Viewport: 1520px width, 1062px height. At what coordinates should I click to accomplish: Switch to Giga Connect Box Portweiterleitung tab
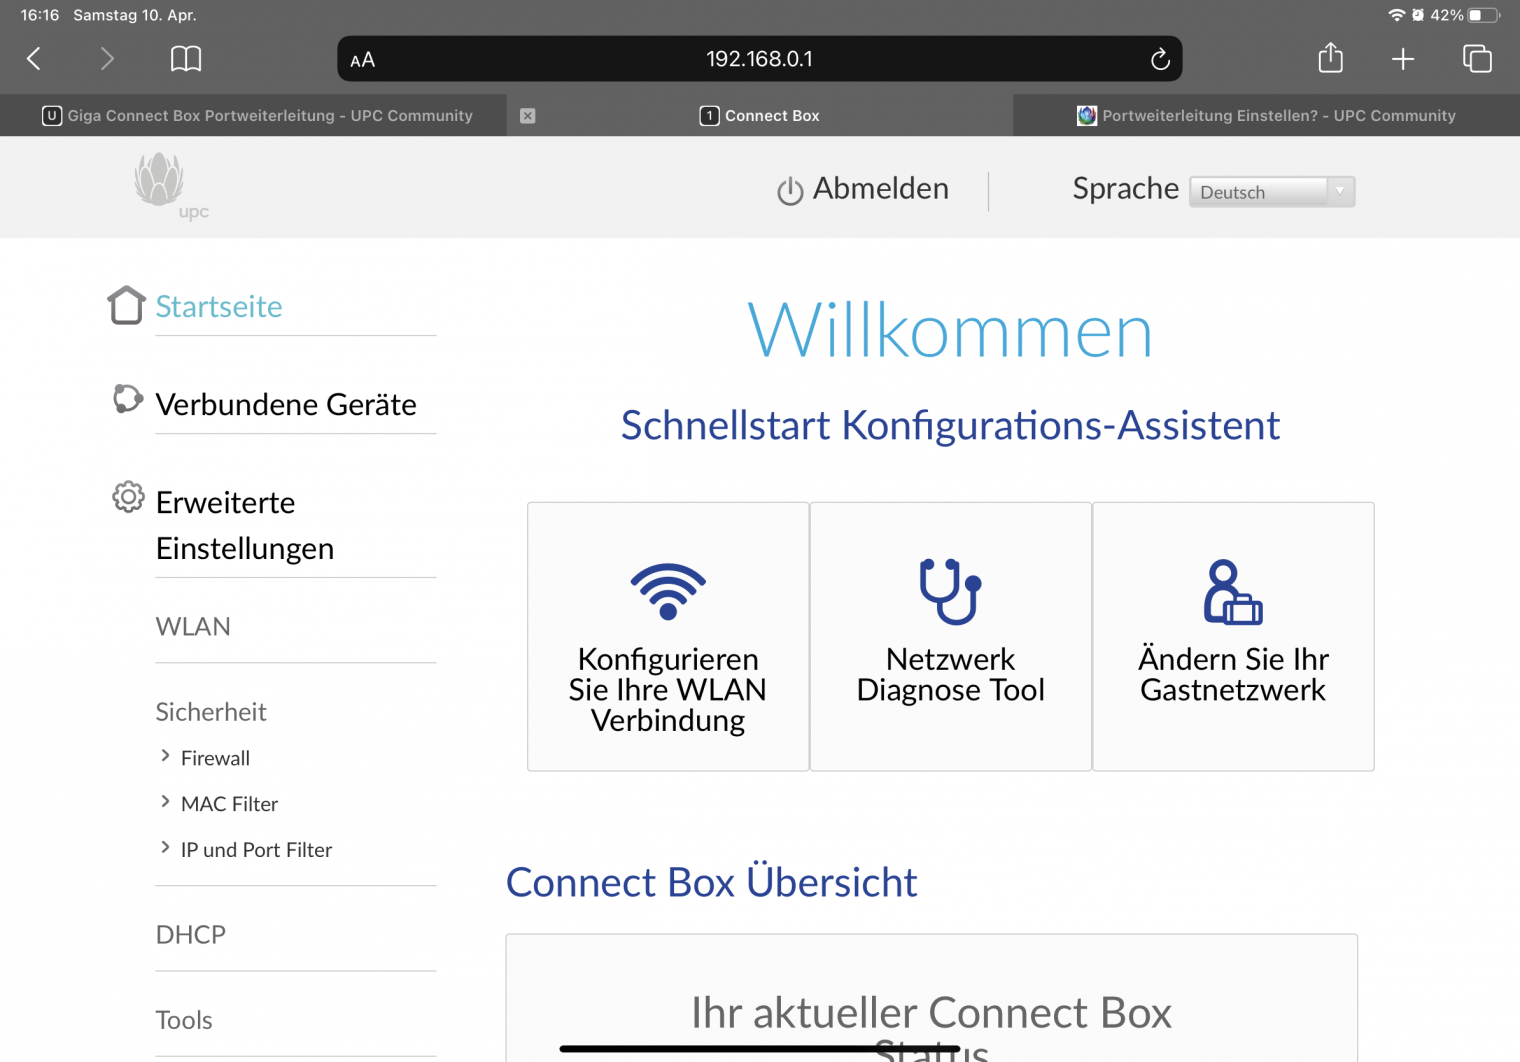coord(258,116)
